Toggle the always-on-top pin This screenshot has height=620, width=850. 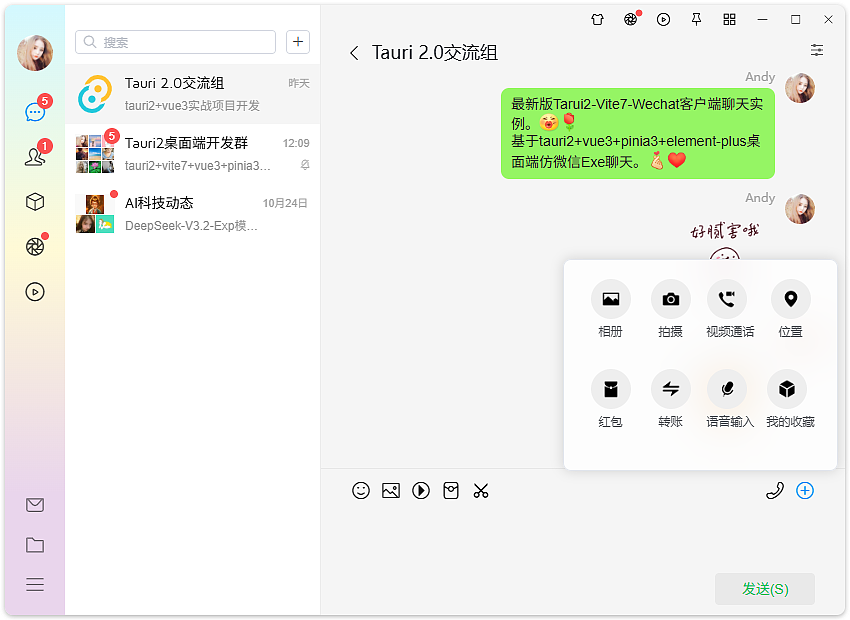tap(696, 19)
